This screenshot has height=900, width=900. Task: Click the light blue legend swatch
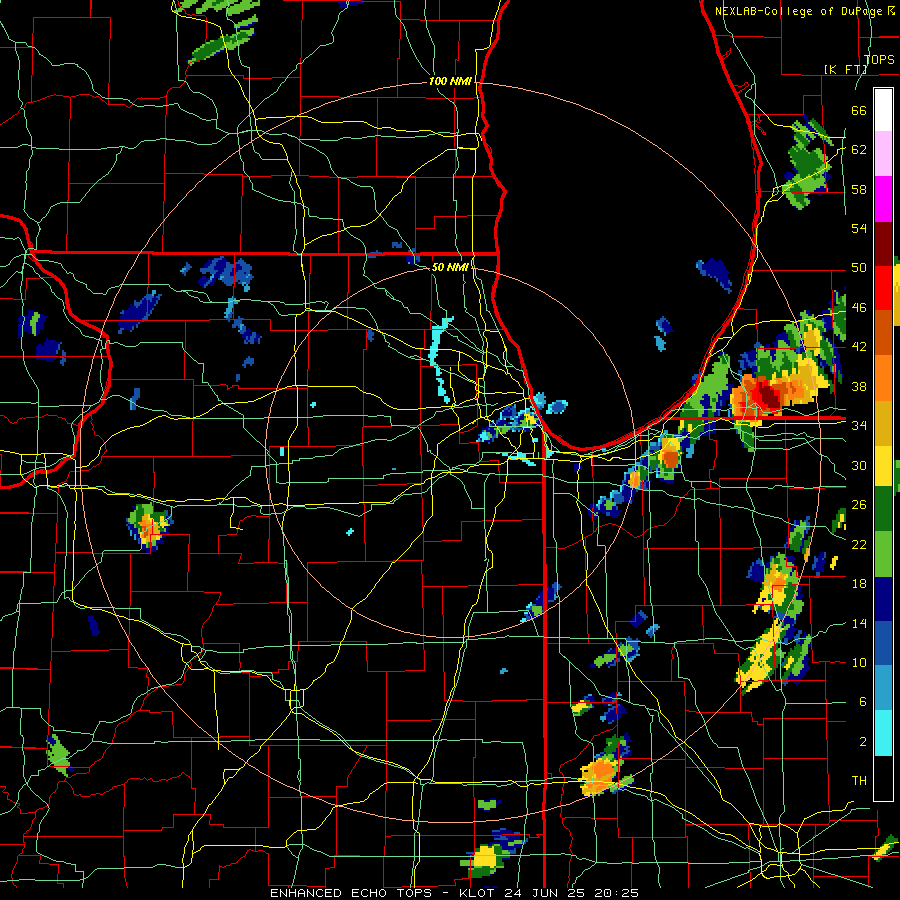[x=883, y=688]
